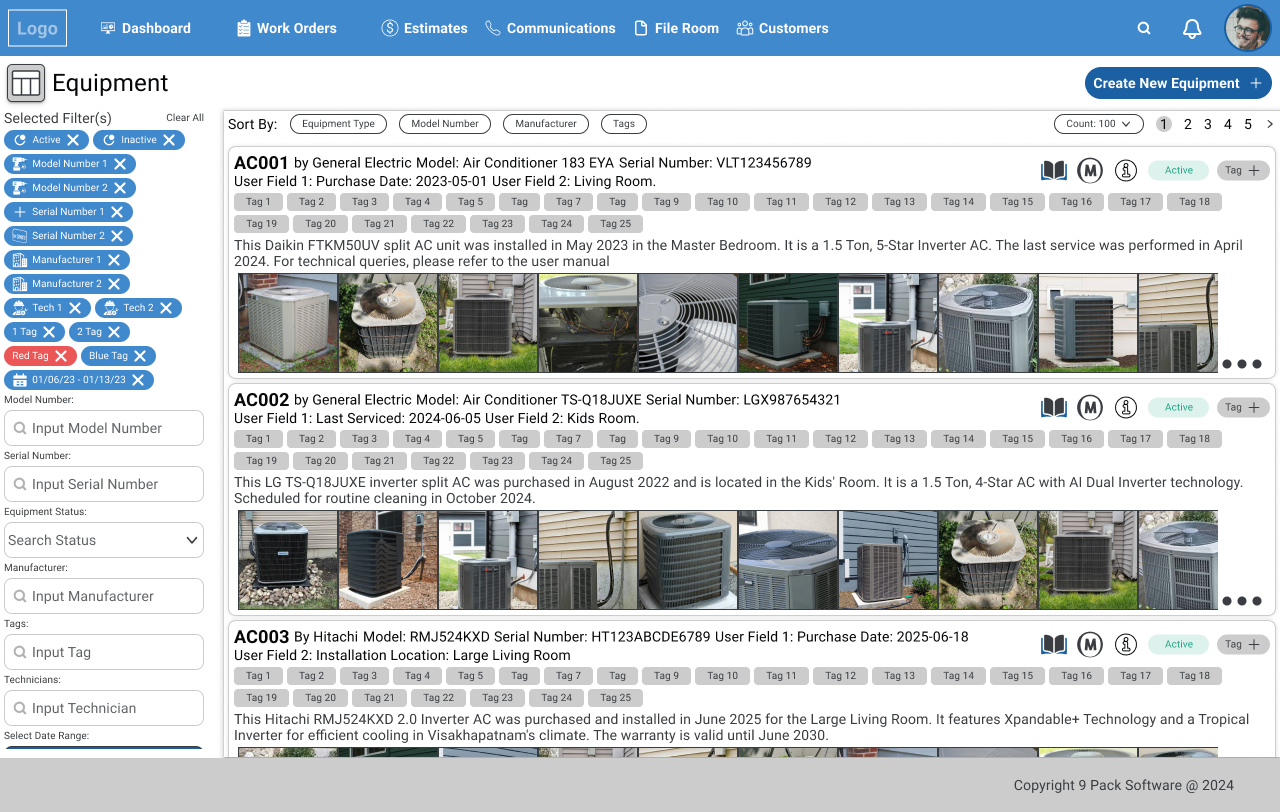Open the search icon in top navigation

pos(1144,28)
